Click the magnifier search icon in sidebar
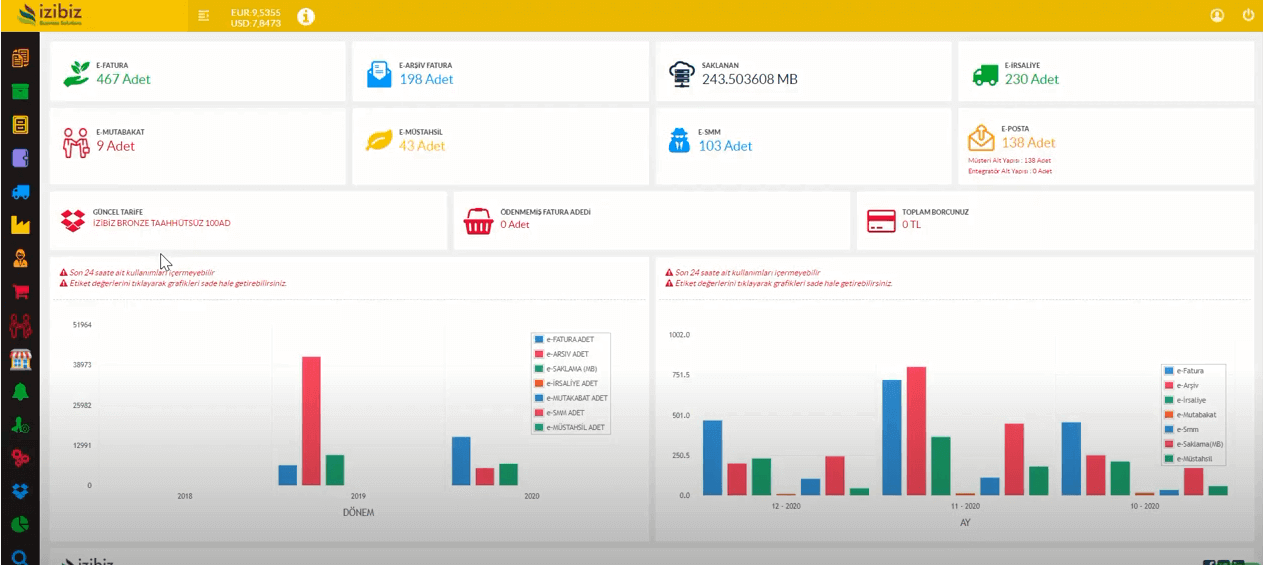The height and width of the screenshot is (565, 1263). coord(20,557)
